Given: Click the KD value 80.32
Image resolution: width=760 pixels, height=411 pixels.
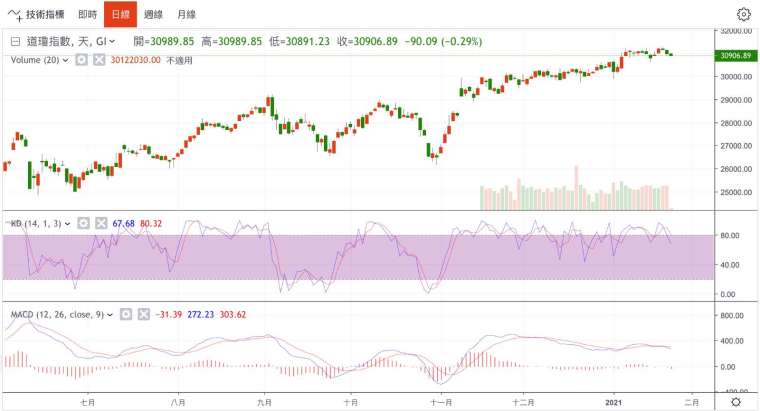Looking at the screenshot, I should click(151, 223).
